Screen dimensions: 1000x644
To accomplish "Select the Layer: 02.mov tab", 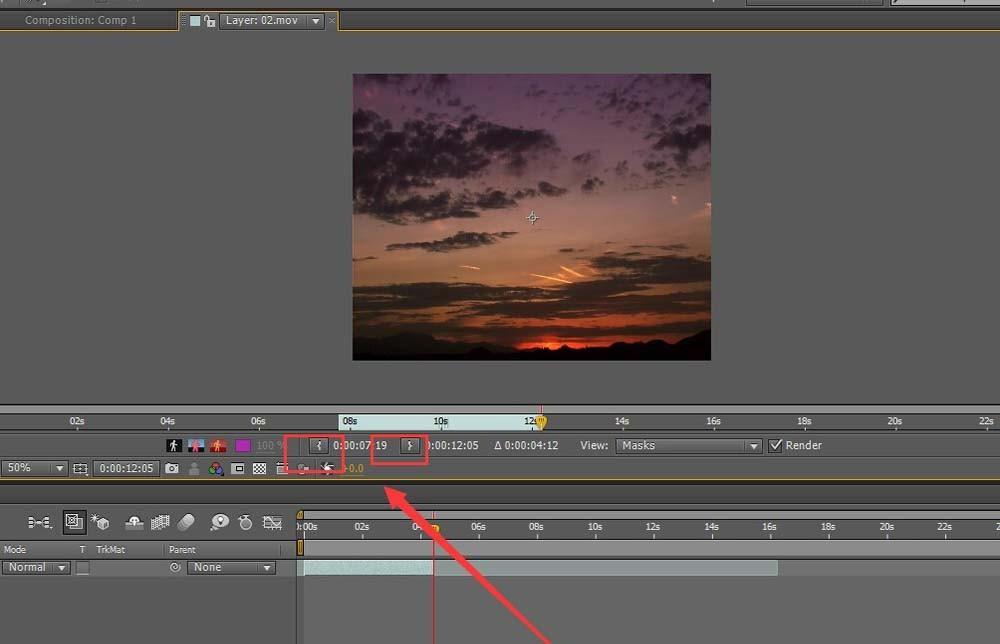I will [260, 20].
